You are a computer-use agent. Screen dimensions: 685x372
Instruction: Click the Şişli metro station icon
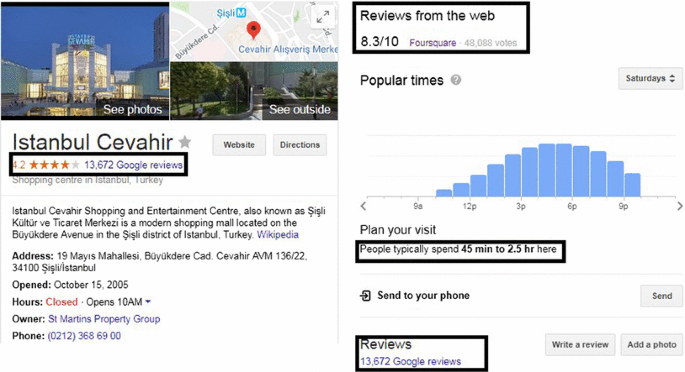[x=241, y=13]
